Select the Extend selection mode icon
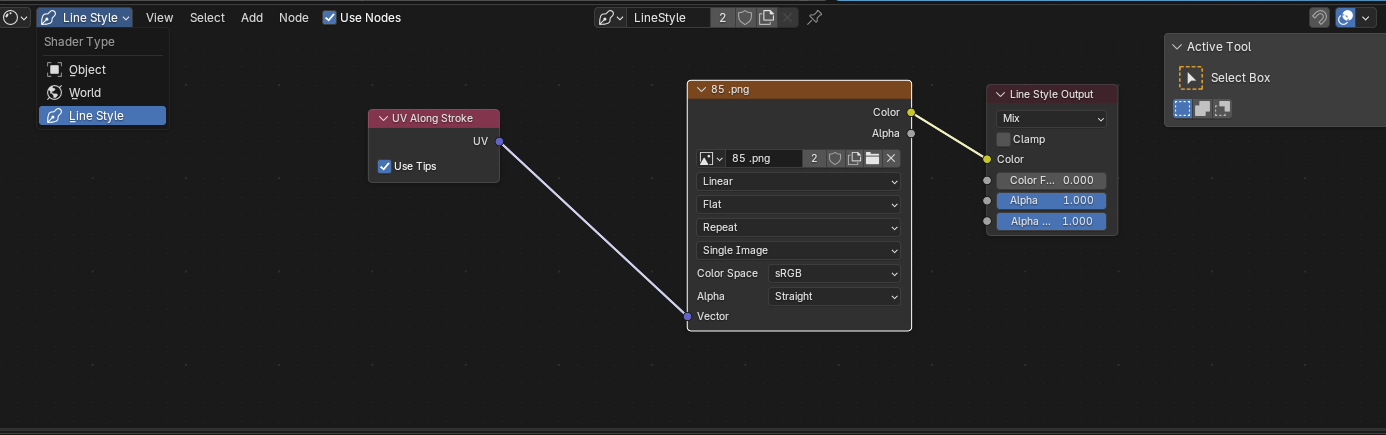 [1203, 108]
